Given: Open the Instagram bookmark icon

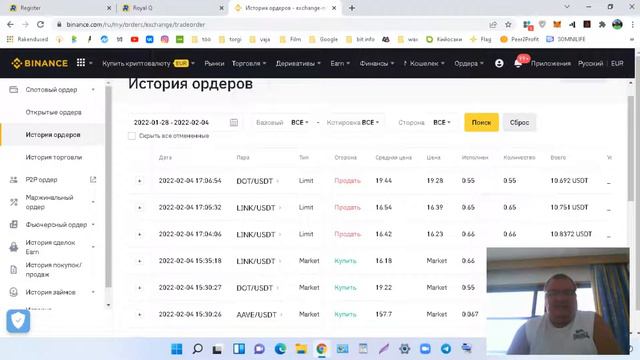Looking at the screenshot, I should point(164,39).
